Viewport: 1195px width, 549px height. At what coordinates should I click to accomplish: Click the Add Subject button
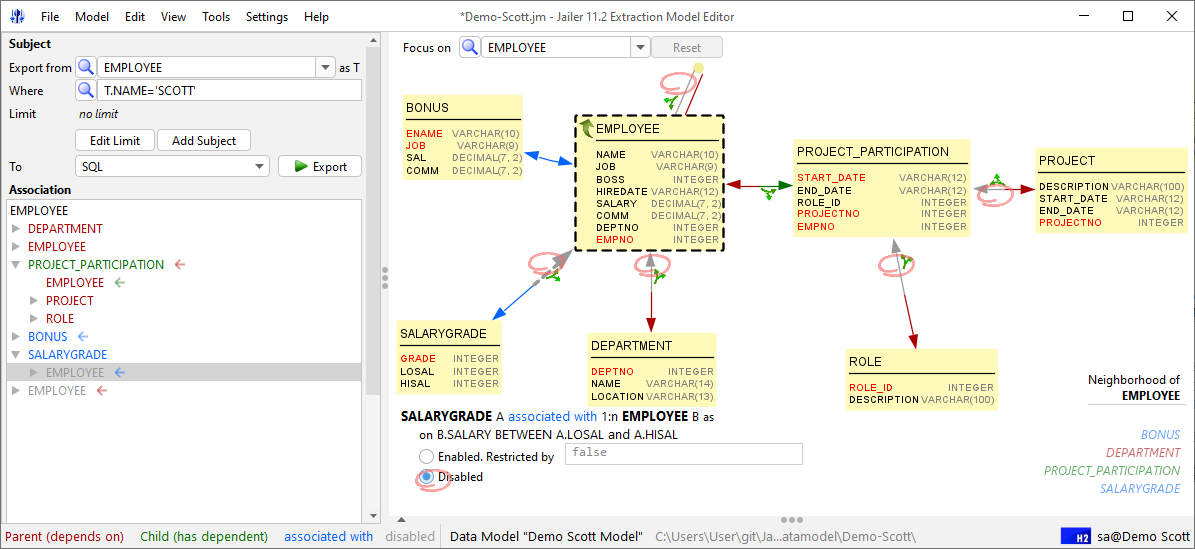204,140
